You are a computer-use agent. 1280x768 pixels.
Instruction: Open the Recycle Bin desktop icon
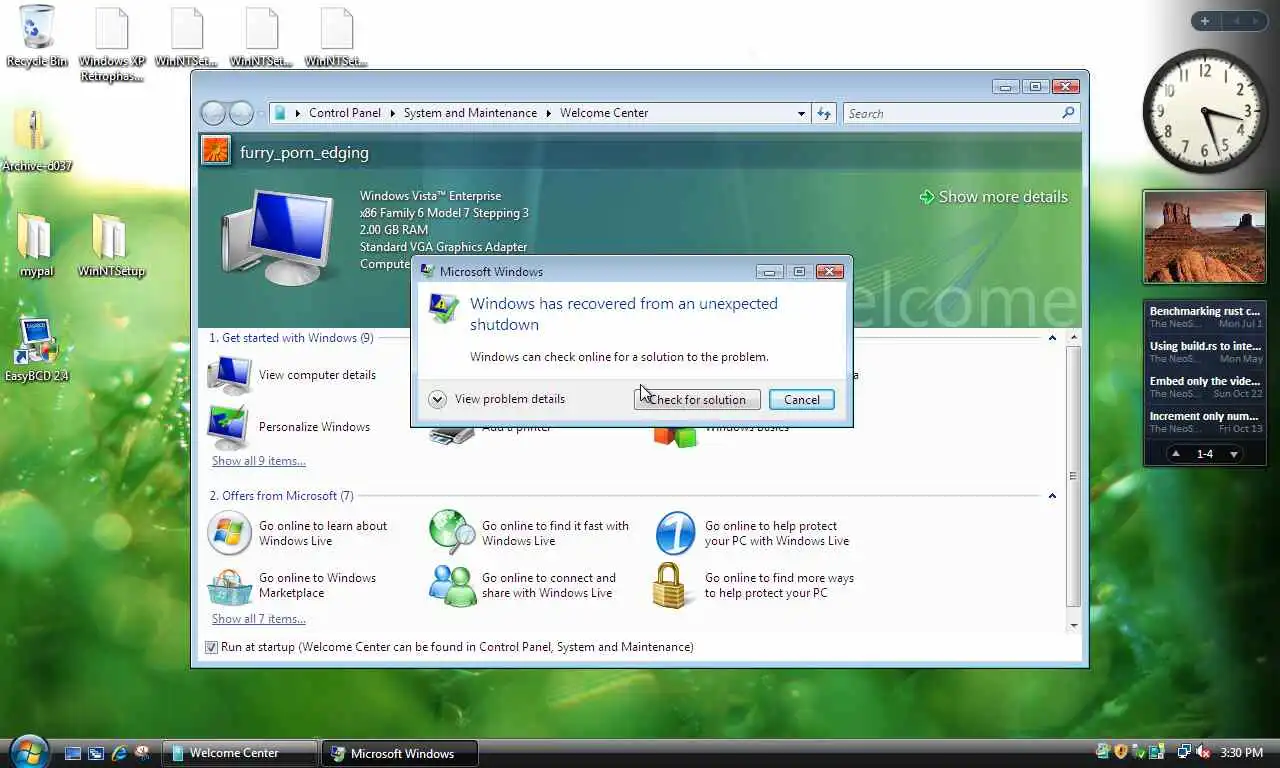pos(37,36)
